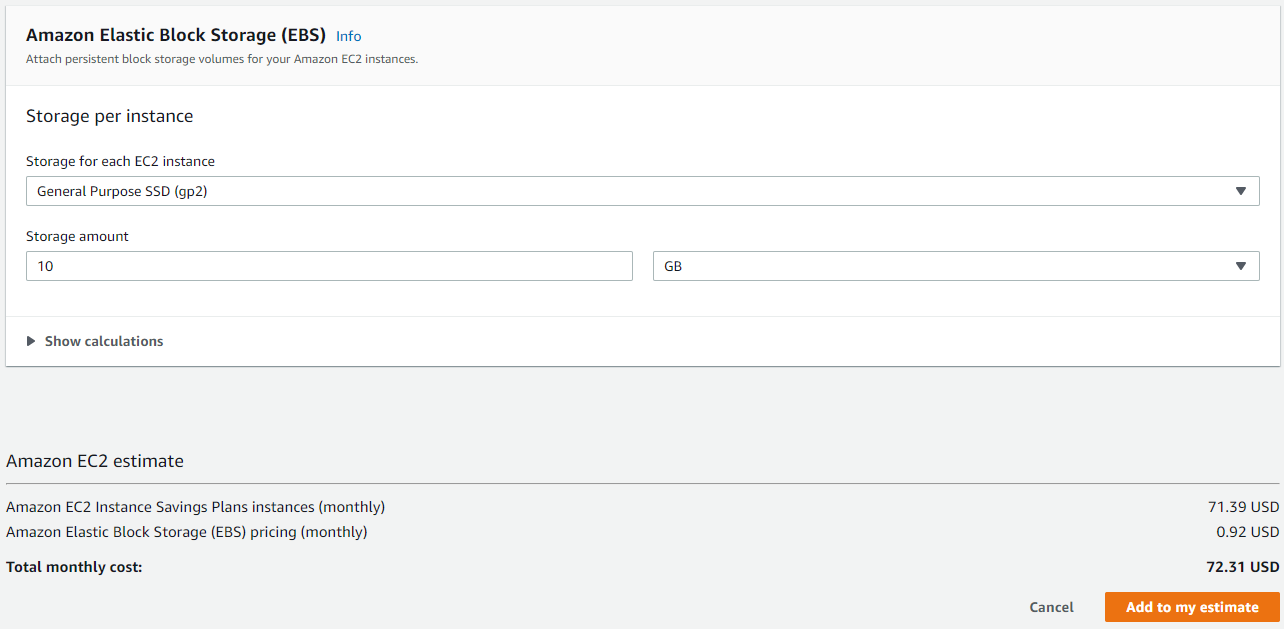Click the Storage amount label
This screenshot has width=1284, height=629.
click(x=77, y=237)
